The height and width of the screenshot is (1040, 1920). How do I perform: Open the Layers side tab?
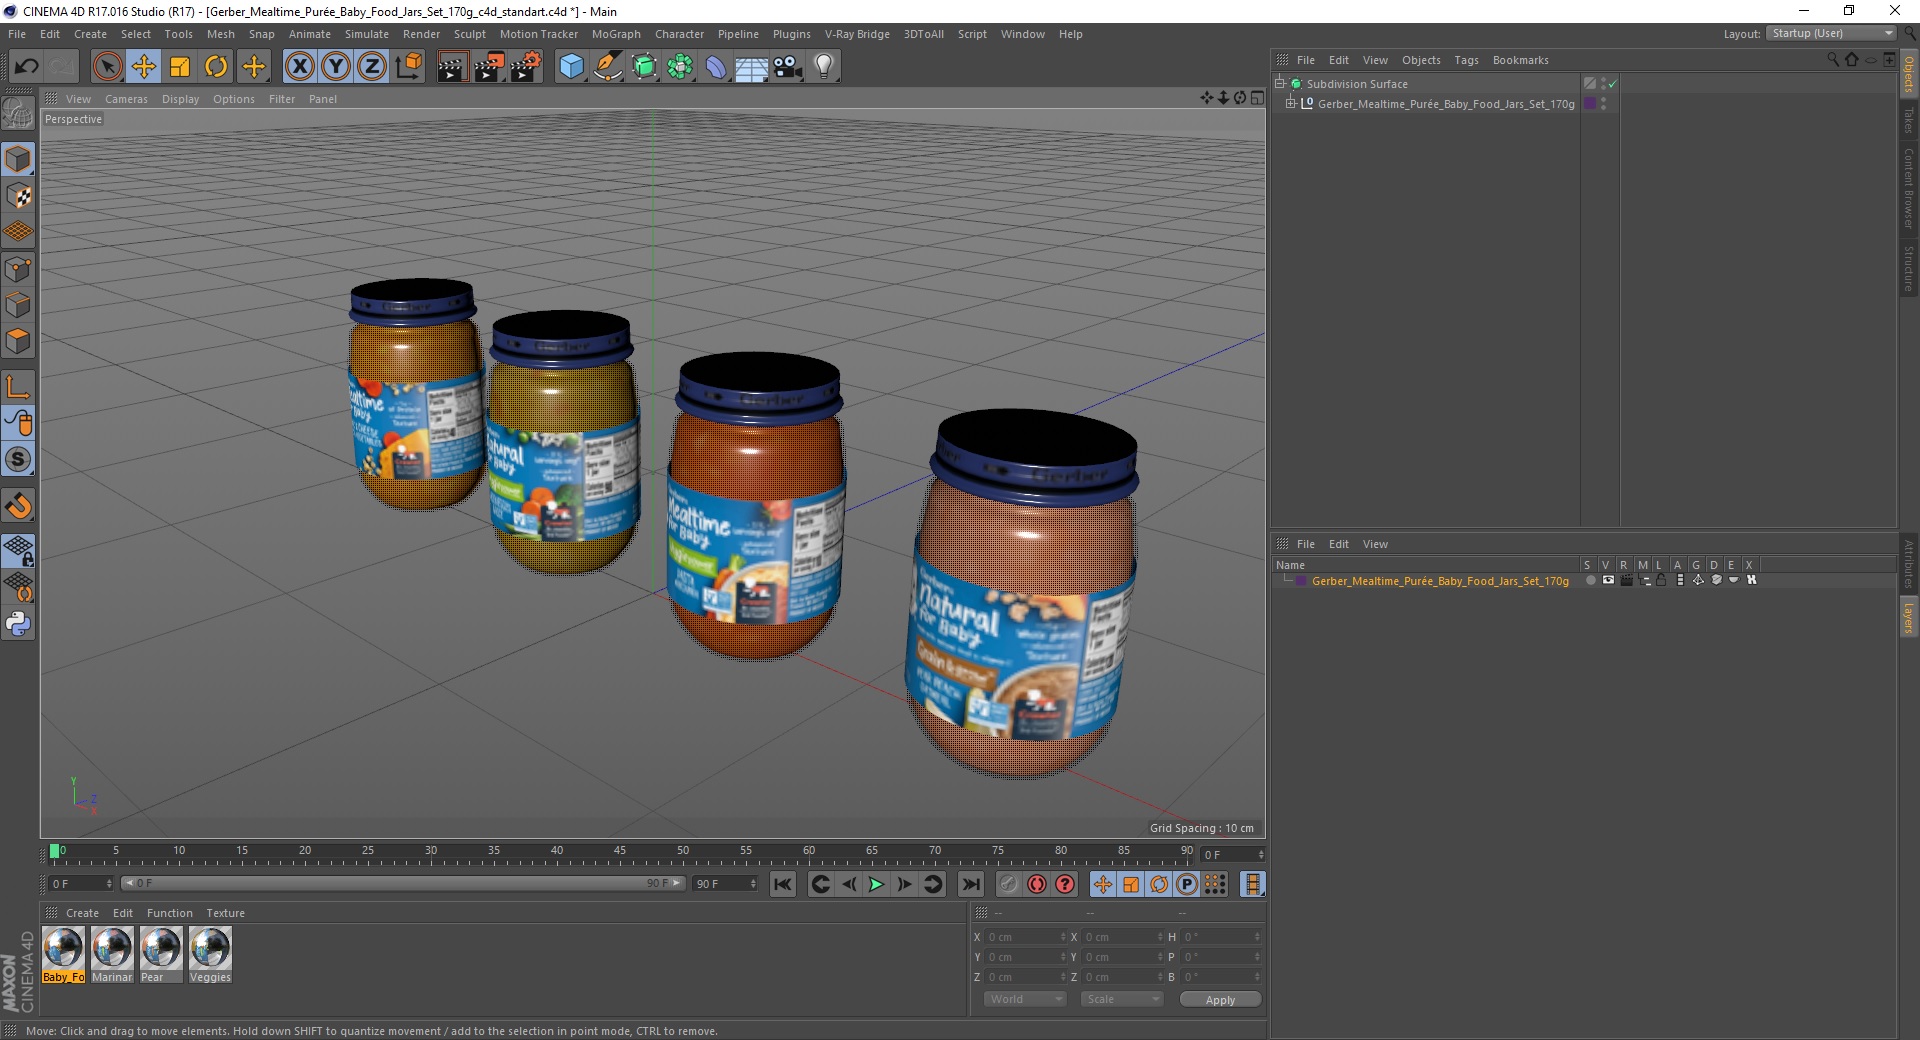click(1909, 617)
